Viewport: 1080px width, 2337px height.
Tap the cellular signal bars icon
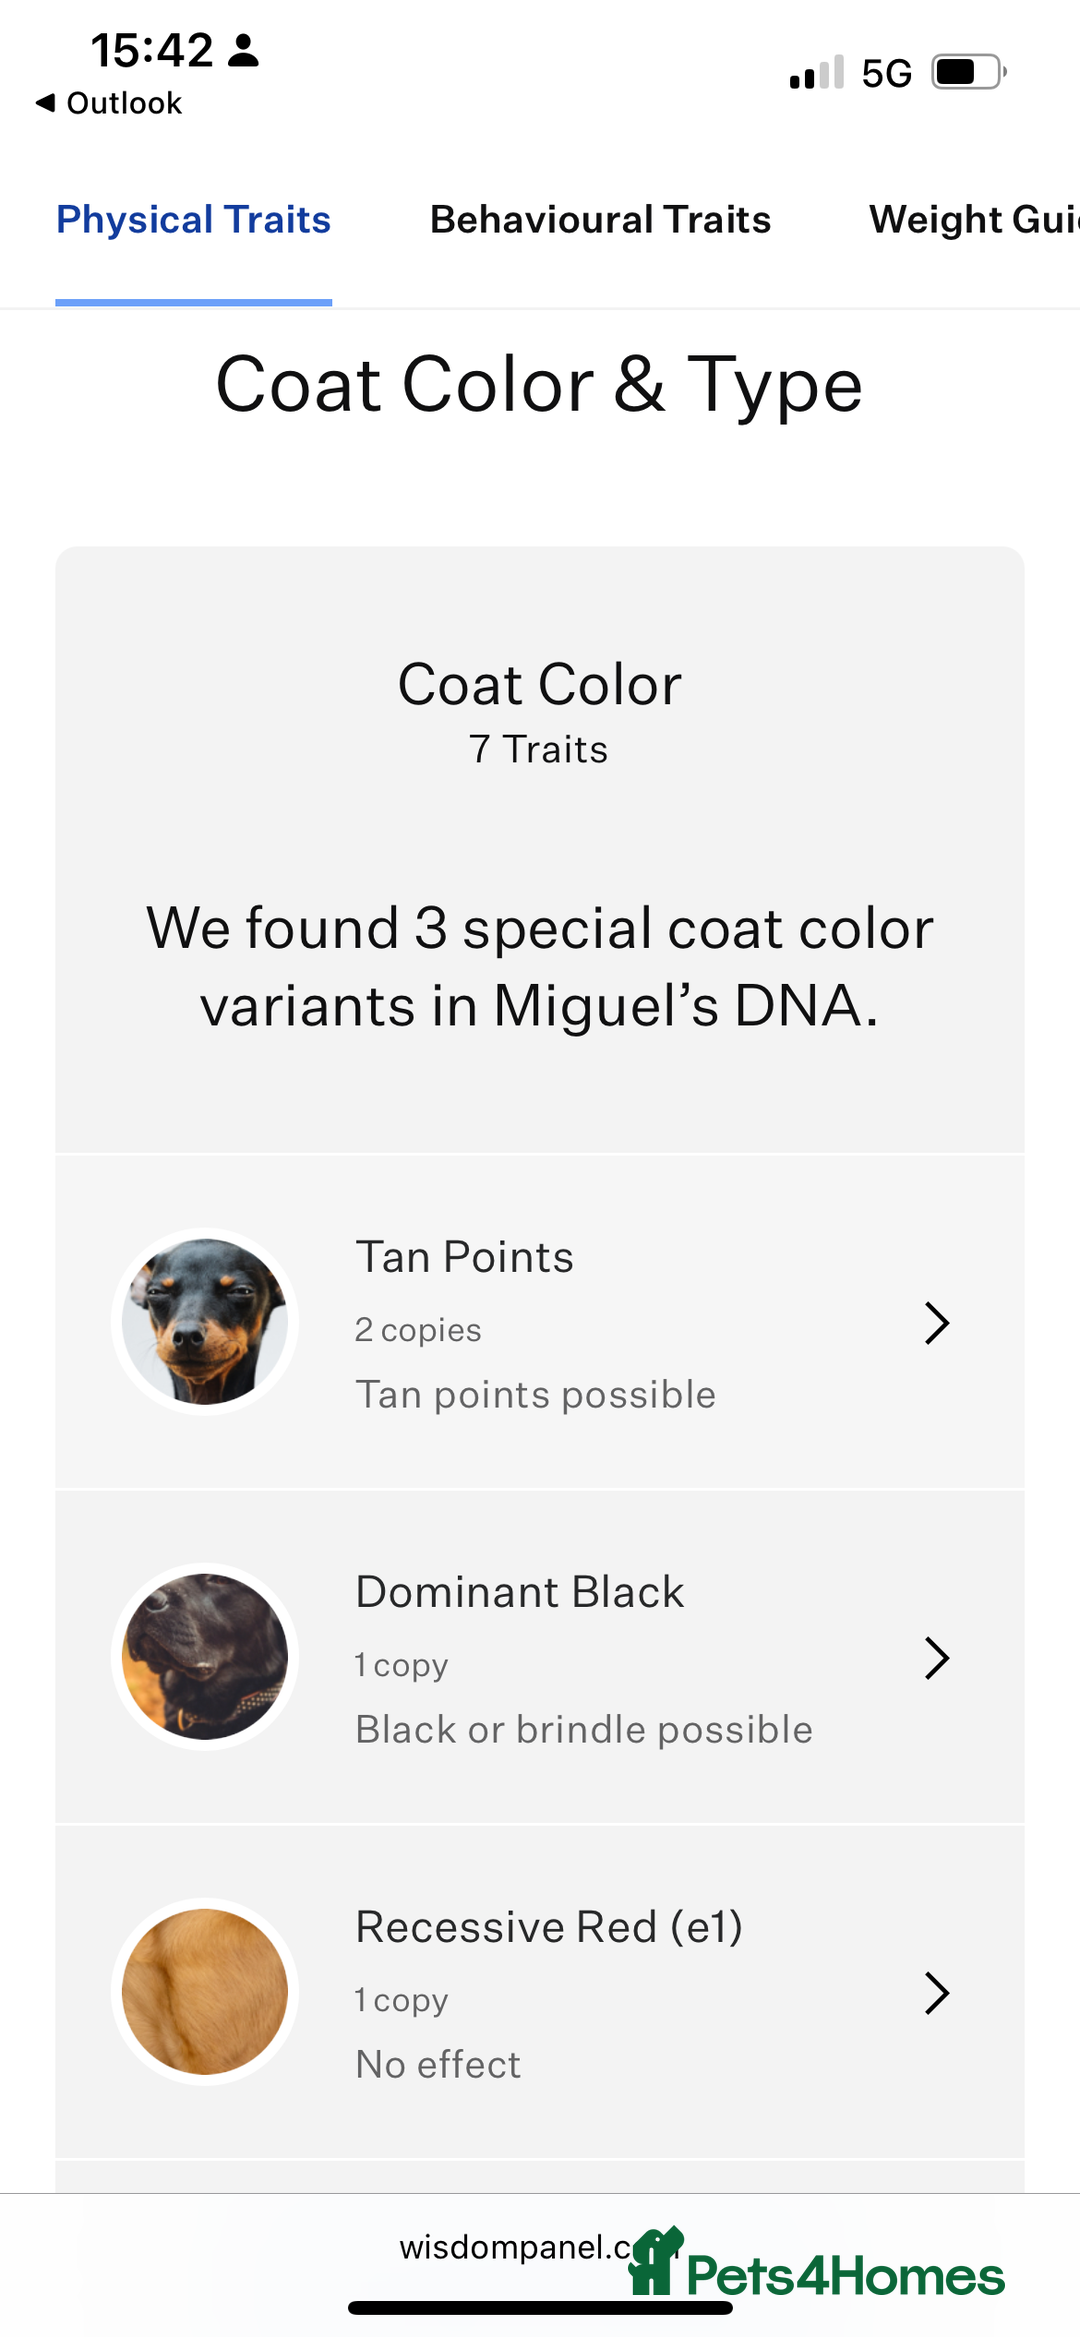[x=817, y=72]
